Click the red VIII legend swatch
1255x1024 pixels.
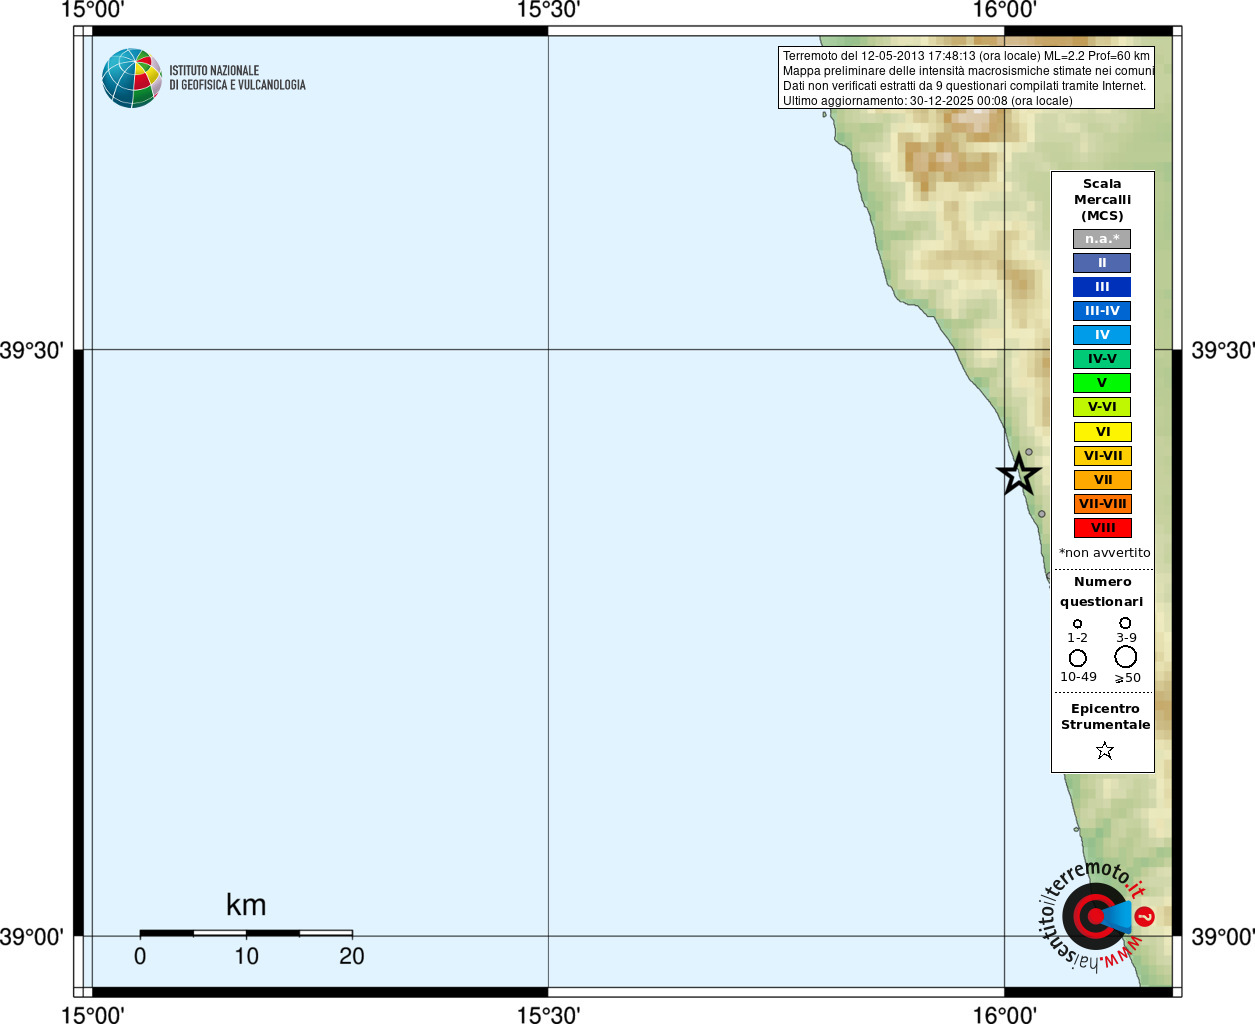(1103, 528)
